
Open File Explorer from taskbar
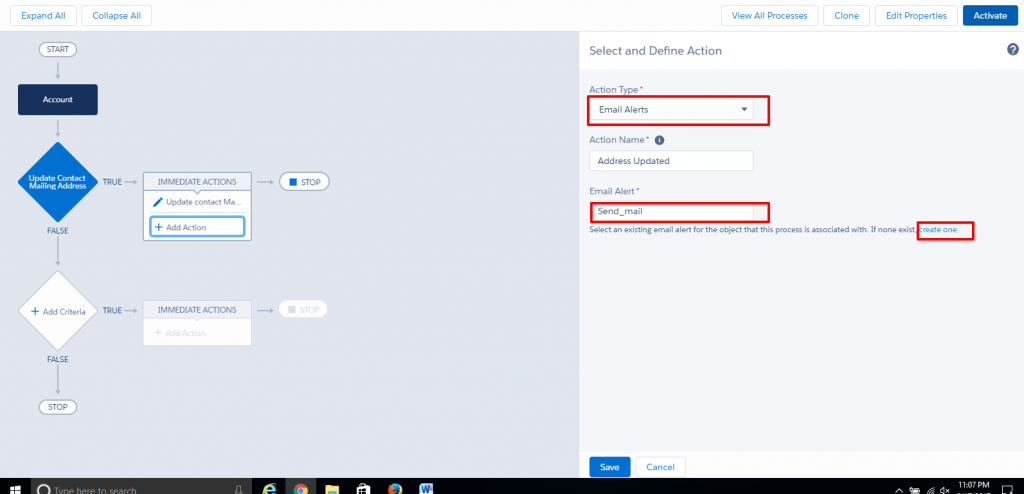click(x=332, y=489)
